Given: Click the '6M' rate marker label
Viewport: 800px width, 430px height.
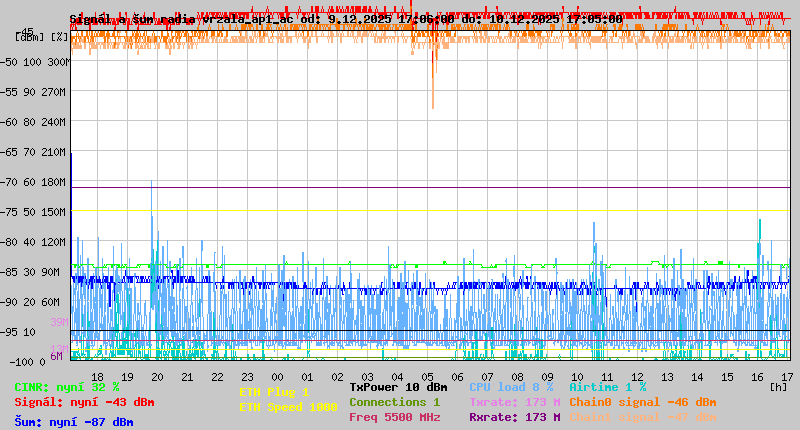Looking at the screenshot, I should click(x=56, y=356).
